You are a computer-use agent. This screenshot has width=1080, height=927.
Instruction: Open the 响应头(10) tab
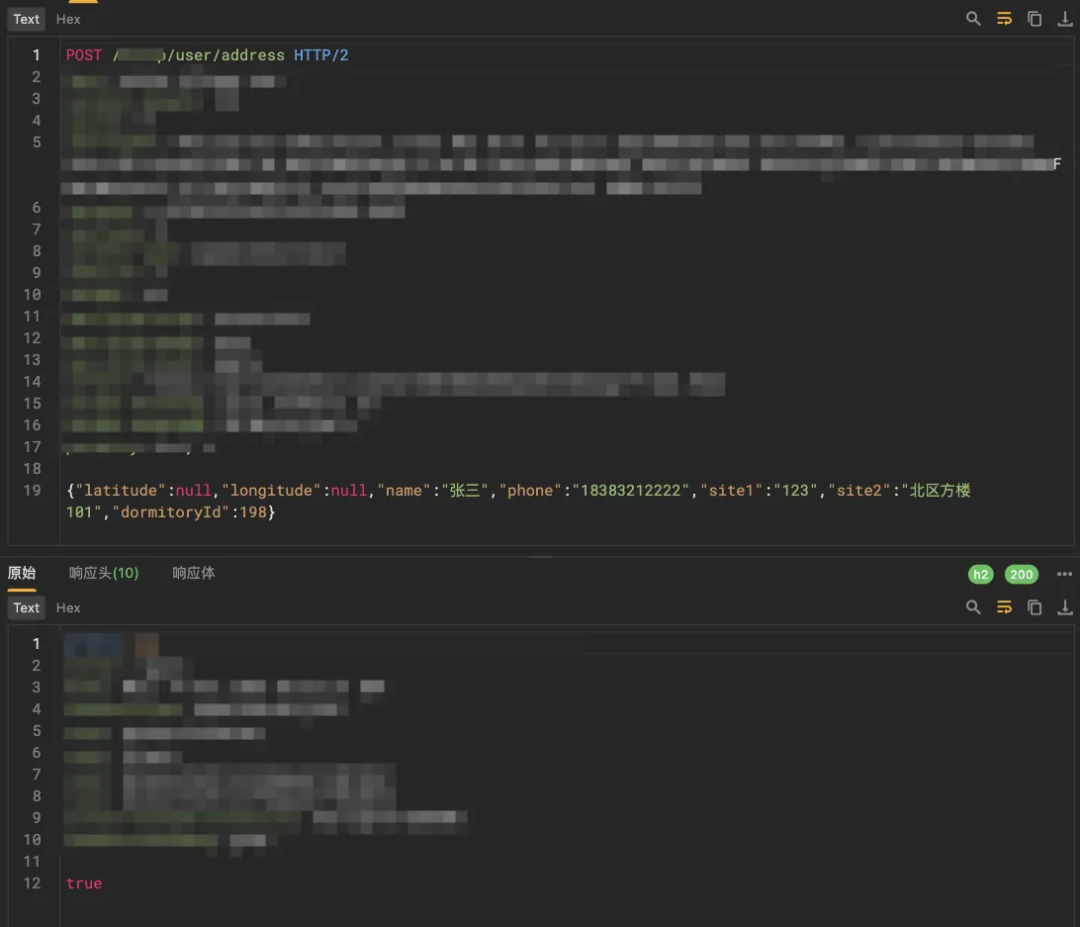pos(104,573)
